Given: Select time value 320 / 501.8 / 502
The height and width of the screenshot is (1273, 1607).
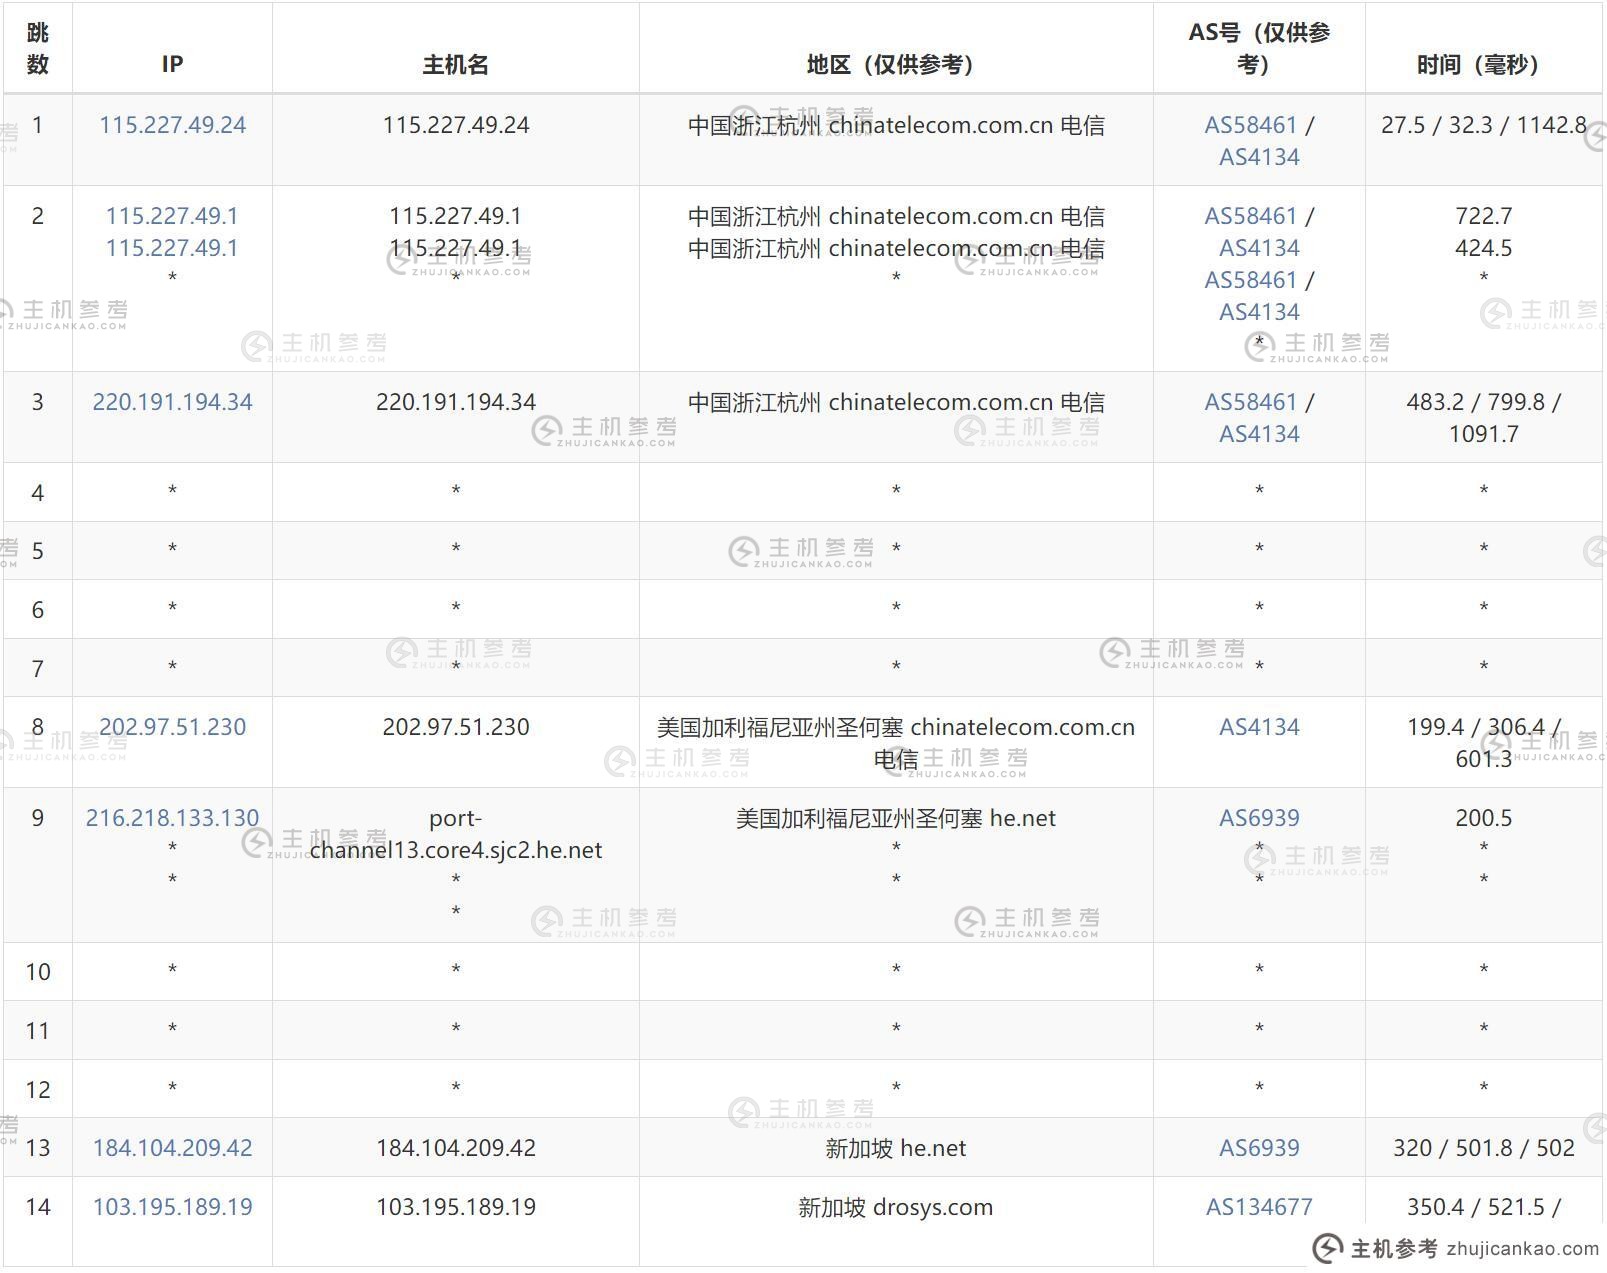Looking at the screenshot, I should [1483, 1148].
